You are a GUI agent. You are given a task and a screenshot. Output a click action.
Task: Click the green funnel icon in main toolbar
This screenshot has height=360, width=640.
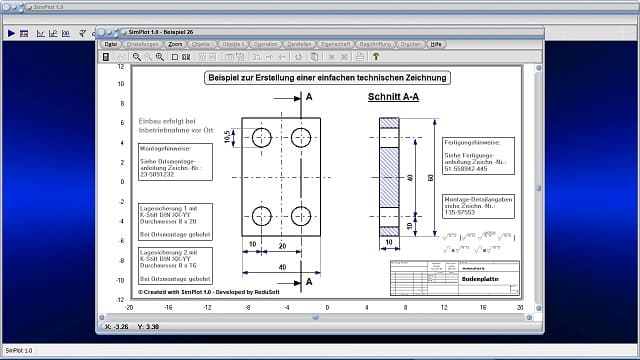pyautogui.click(x=82, y=33)
